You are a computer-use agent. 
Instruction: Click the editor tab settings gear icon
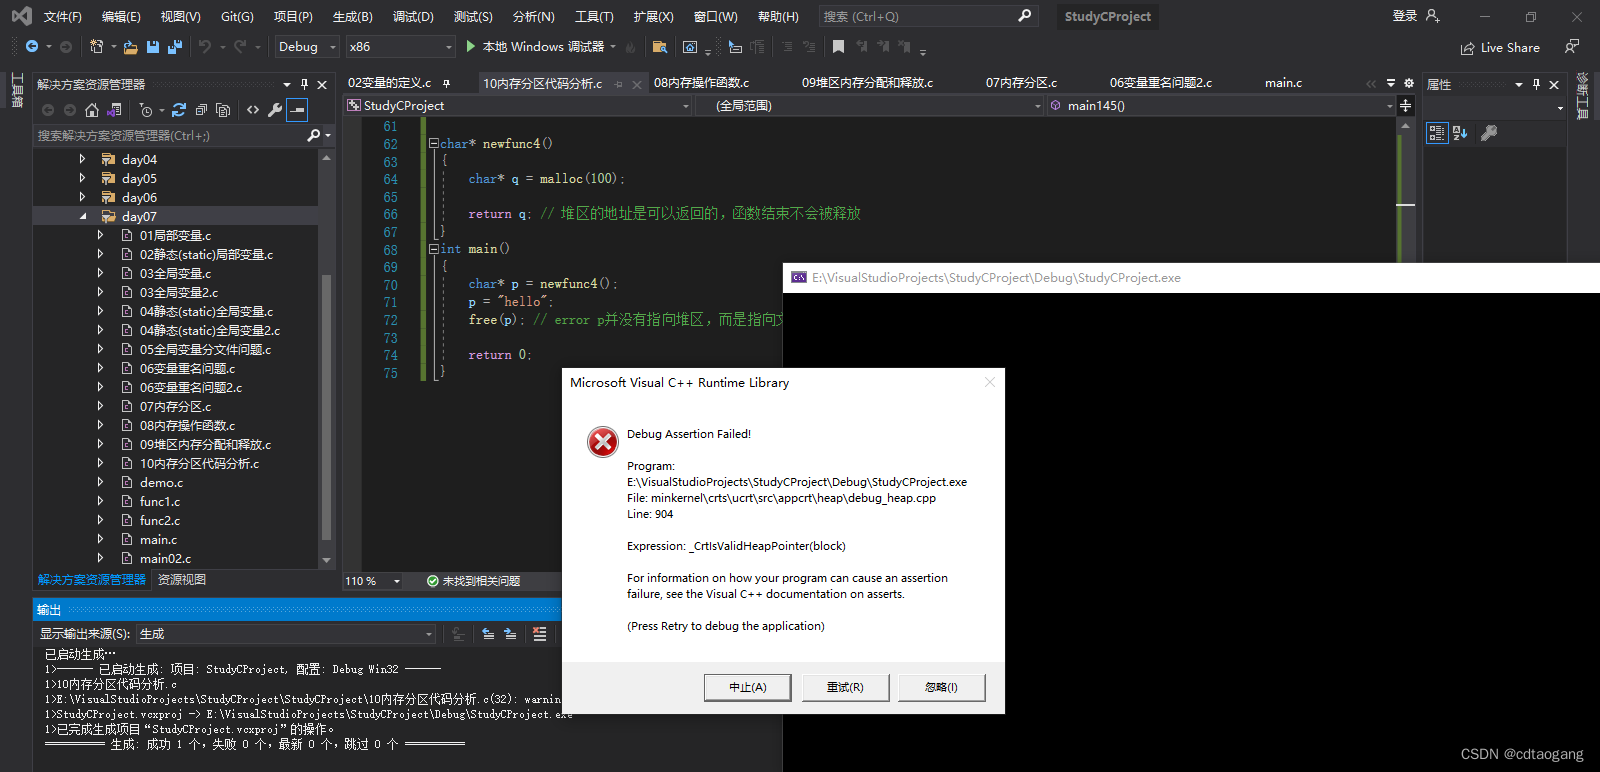pos(1409,83)
